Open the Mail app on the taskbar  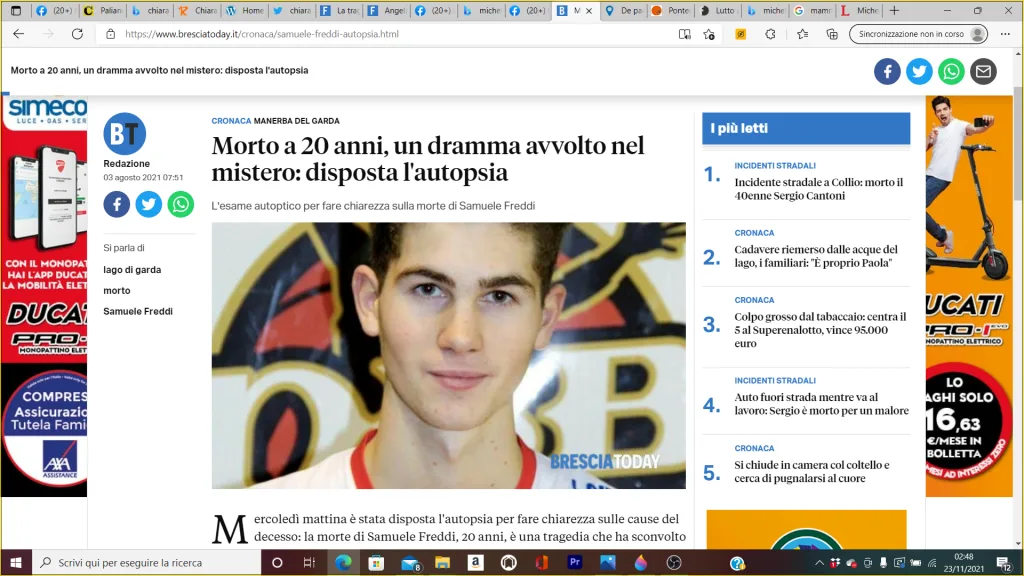coord(410,562)
